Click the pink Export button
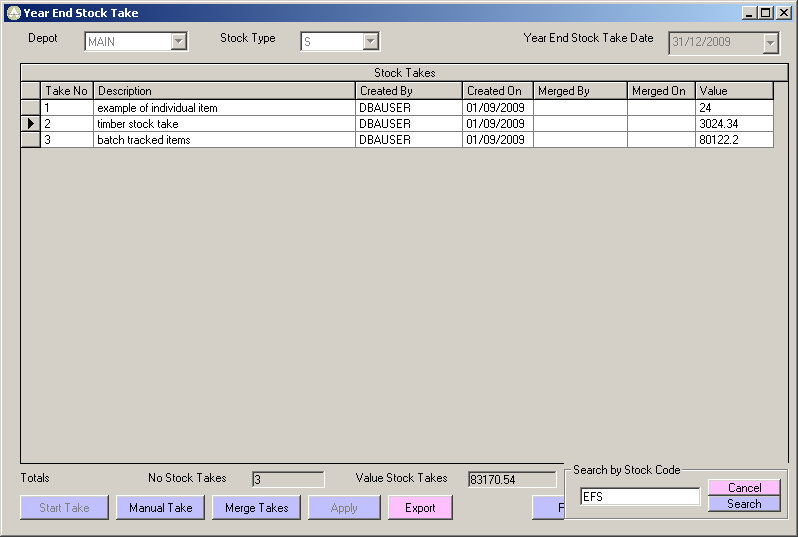798x537 pixels. pos(420,507)
